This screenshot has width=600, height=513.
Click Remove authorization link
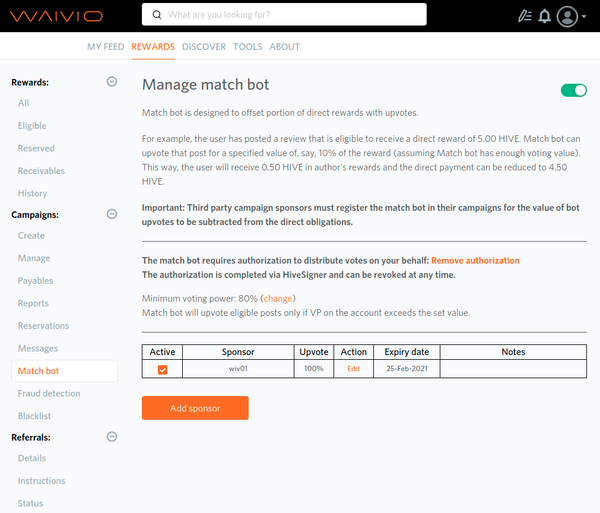pyautogui.click(x=475, y=261)
